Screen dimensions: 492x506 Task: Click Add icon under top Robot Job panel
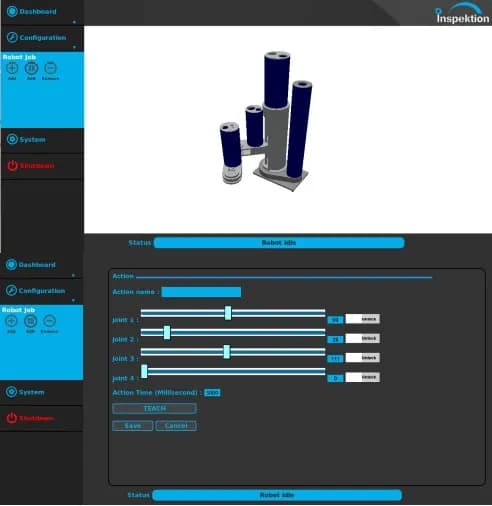12,68
